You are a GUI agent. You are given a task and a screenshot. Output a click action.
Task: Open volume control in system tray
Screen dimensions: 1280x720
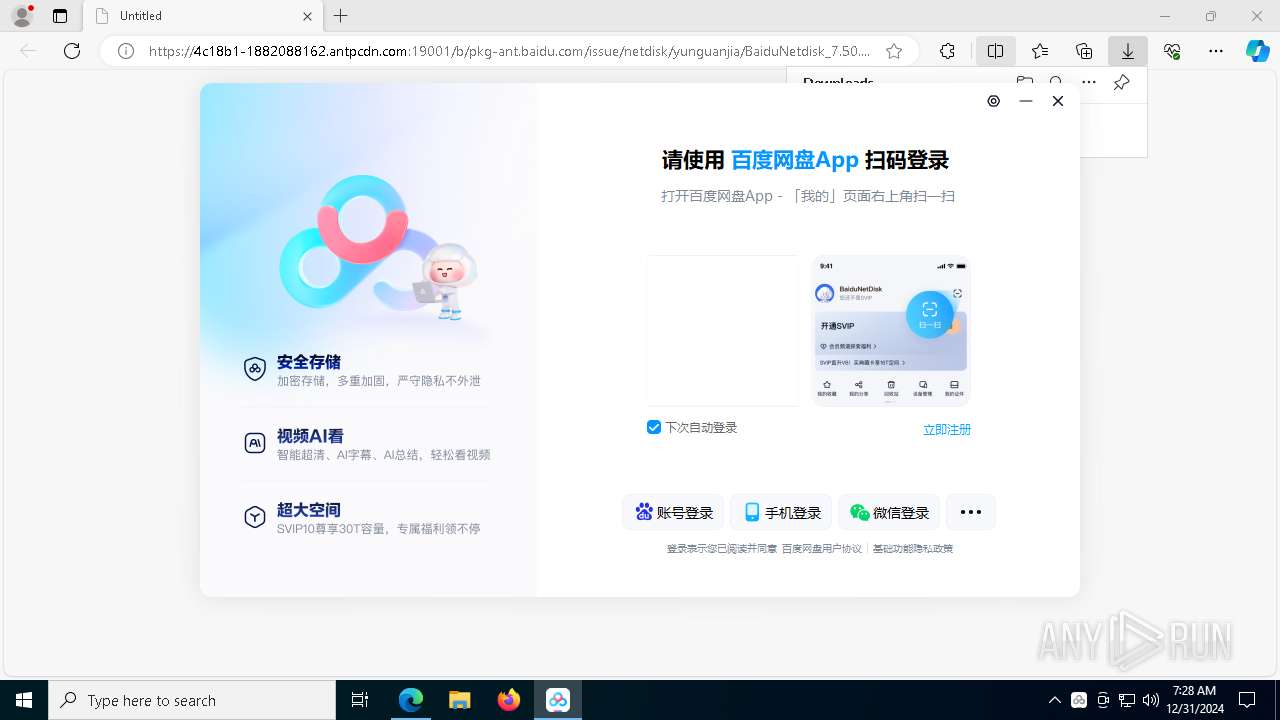click(x=1150, y=700)
